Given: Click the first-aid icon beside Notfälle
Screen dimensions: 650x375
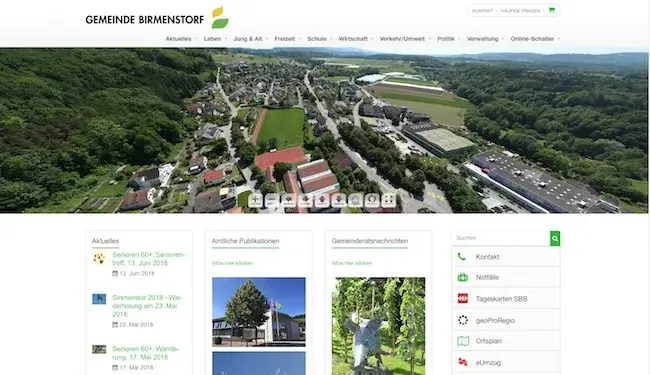Looking at the screenshot, I should 463,277.
